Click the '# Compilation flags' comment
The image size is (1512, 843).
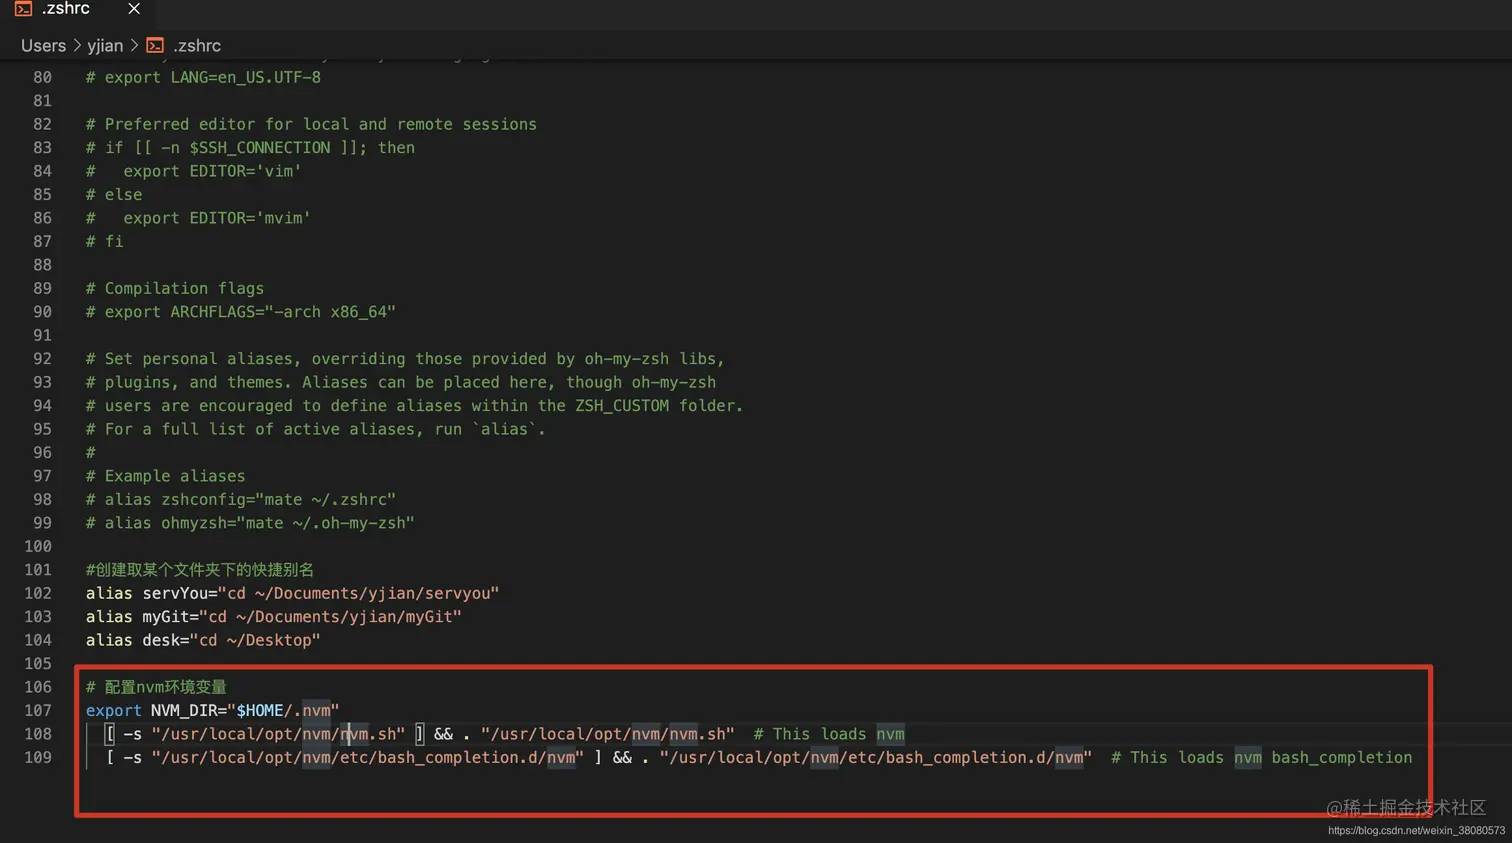tap(175, 289)
